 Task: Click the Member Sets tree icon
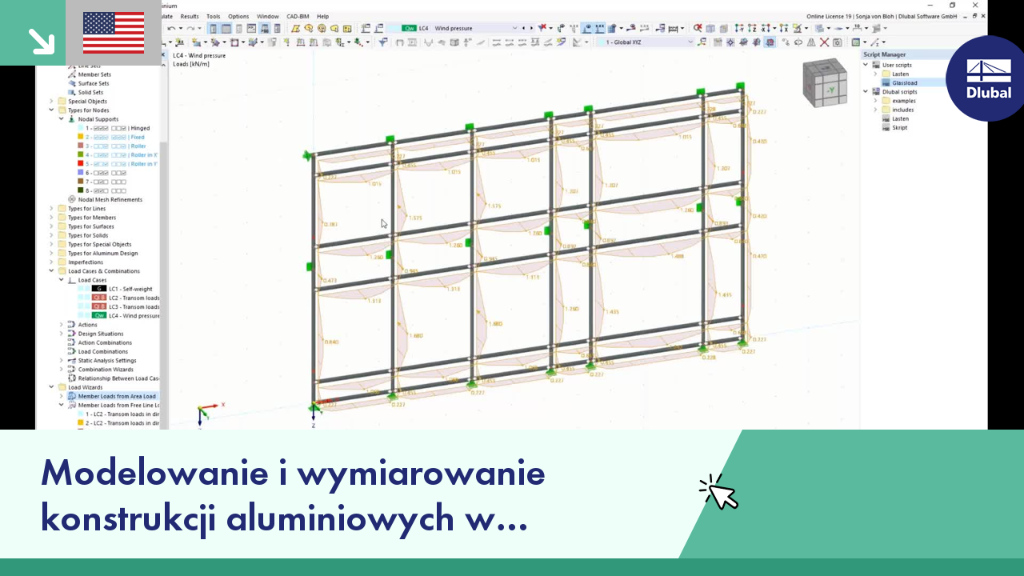click(x=72, y=74)
